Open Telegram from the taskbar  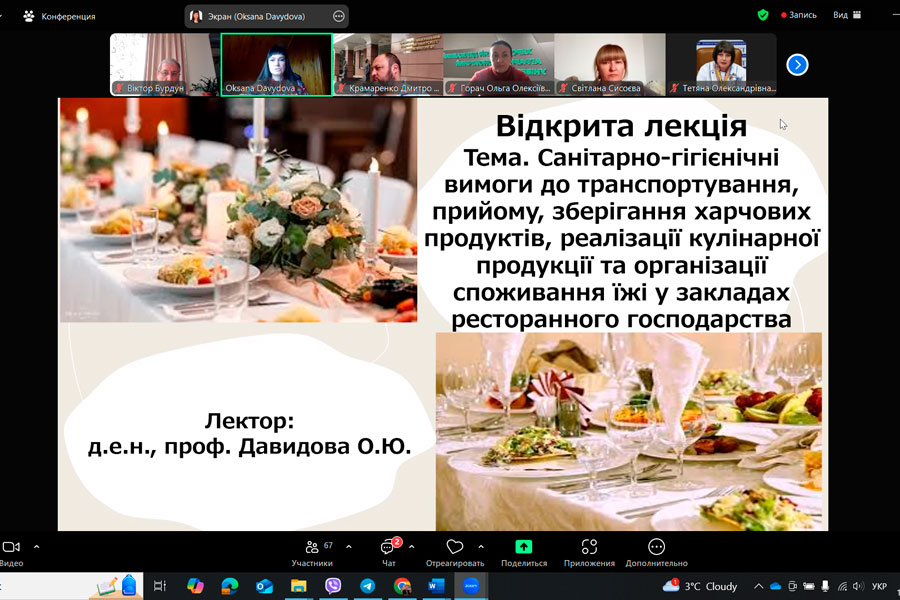coord(367,586)
